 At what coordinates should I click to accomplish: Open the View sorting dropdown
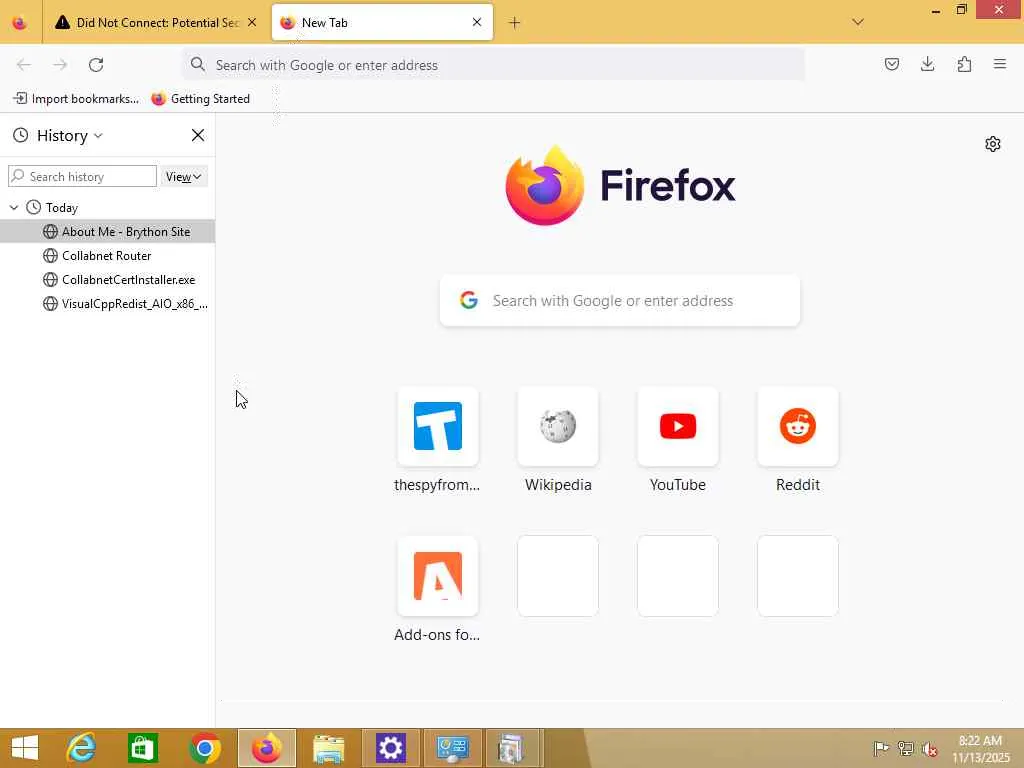[x=184, y=176]
